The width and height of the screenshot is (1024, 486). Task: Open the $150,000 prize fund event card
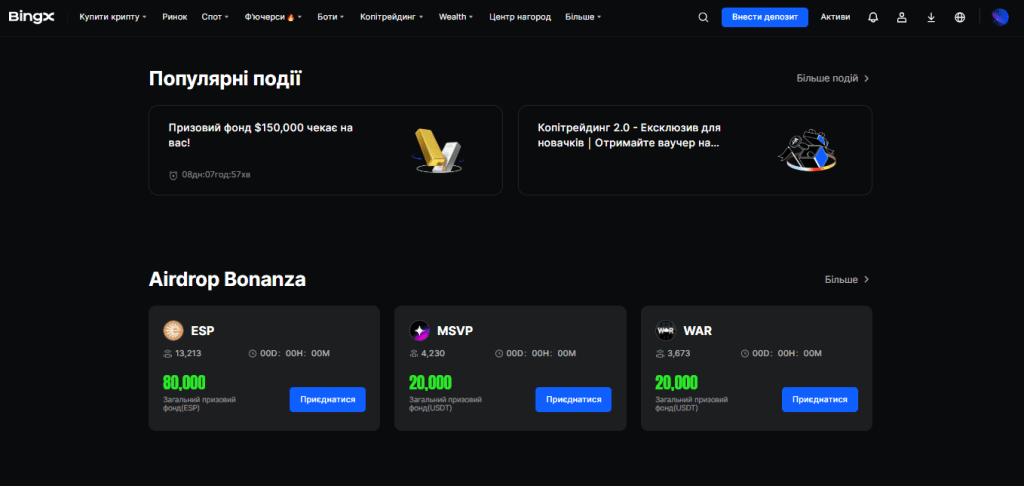tap(326, 150)
